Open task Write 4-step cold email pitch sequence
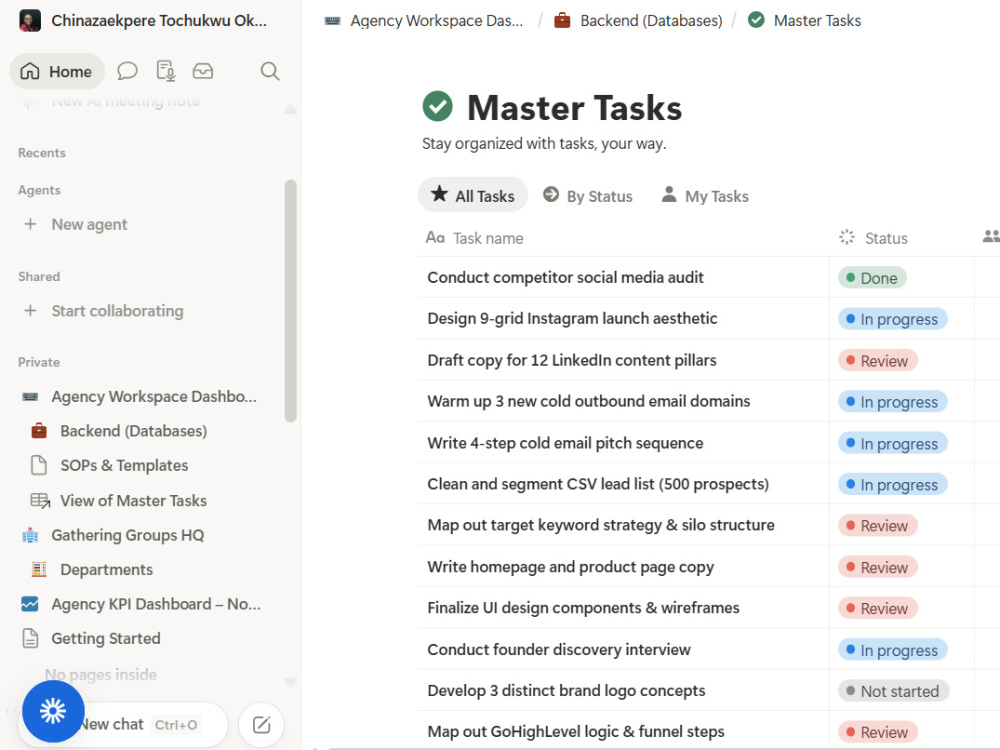Screen dimensions: 1000x750 pos(565,443)
